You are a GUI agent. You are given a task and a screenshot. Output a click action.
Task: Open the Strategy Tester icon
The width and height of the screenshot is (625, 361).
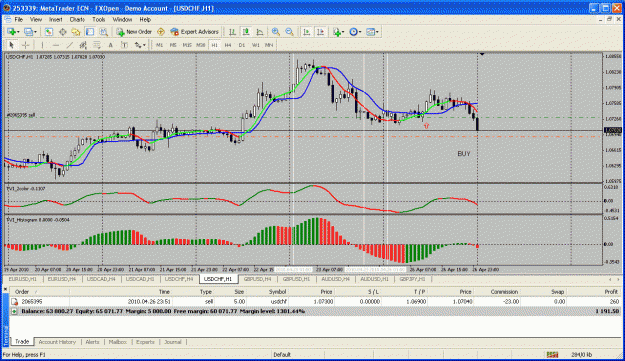(x=103, y=31)
